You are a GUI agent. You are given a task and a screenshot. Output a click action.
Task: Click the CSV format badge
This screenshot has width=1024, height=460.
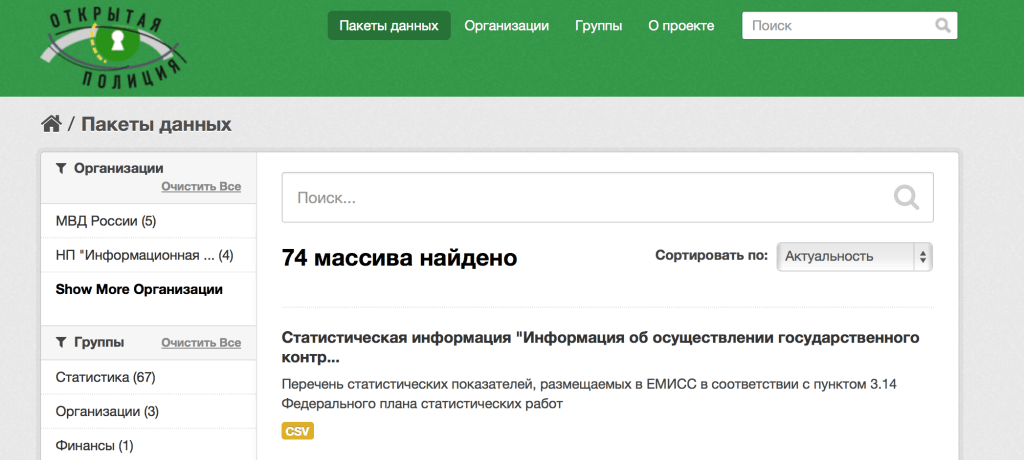pyautogui.click(x=298, y=431)
